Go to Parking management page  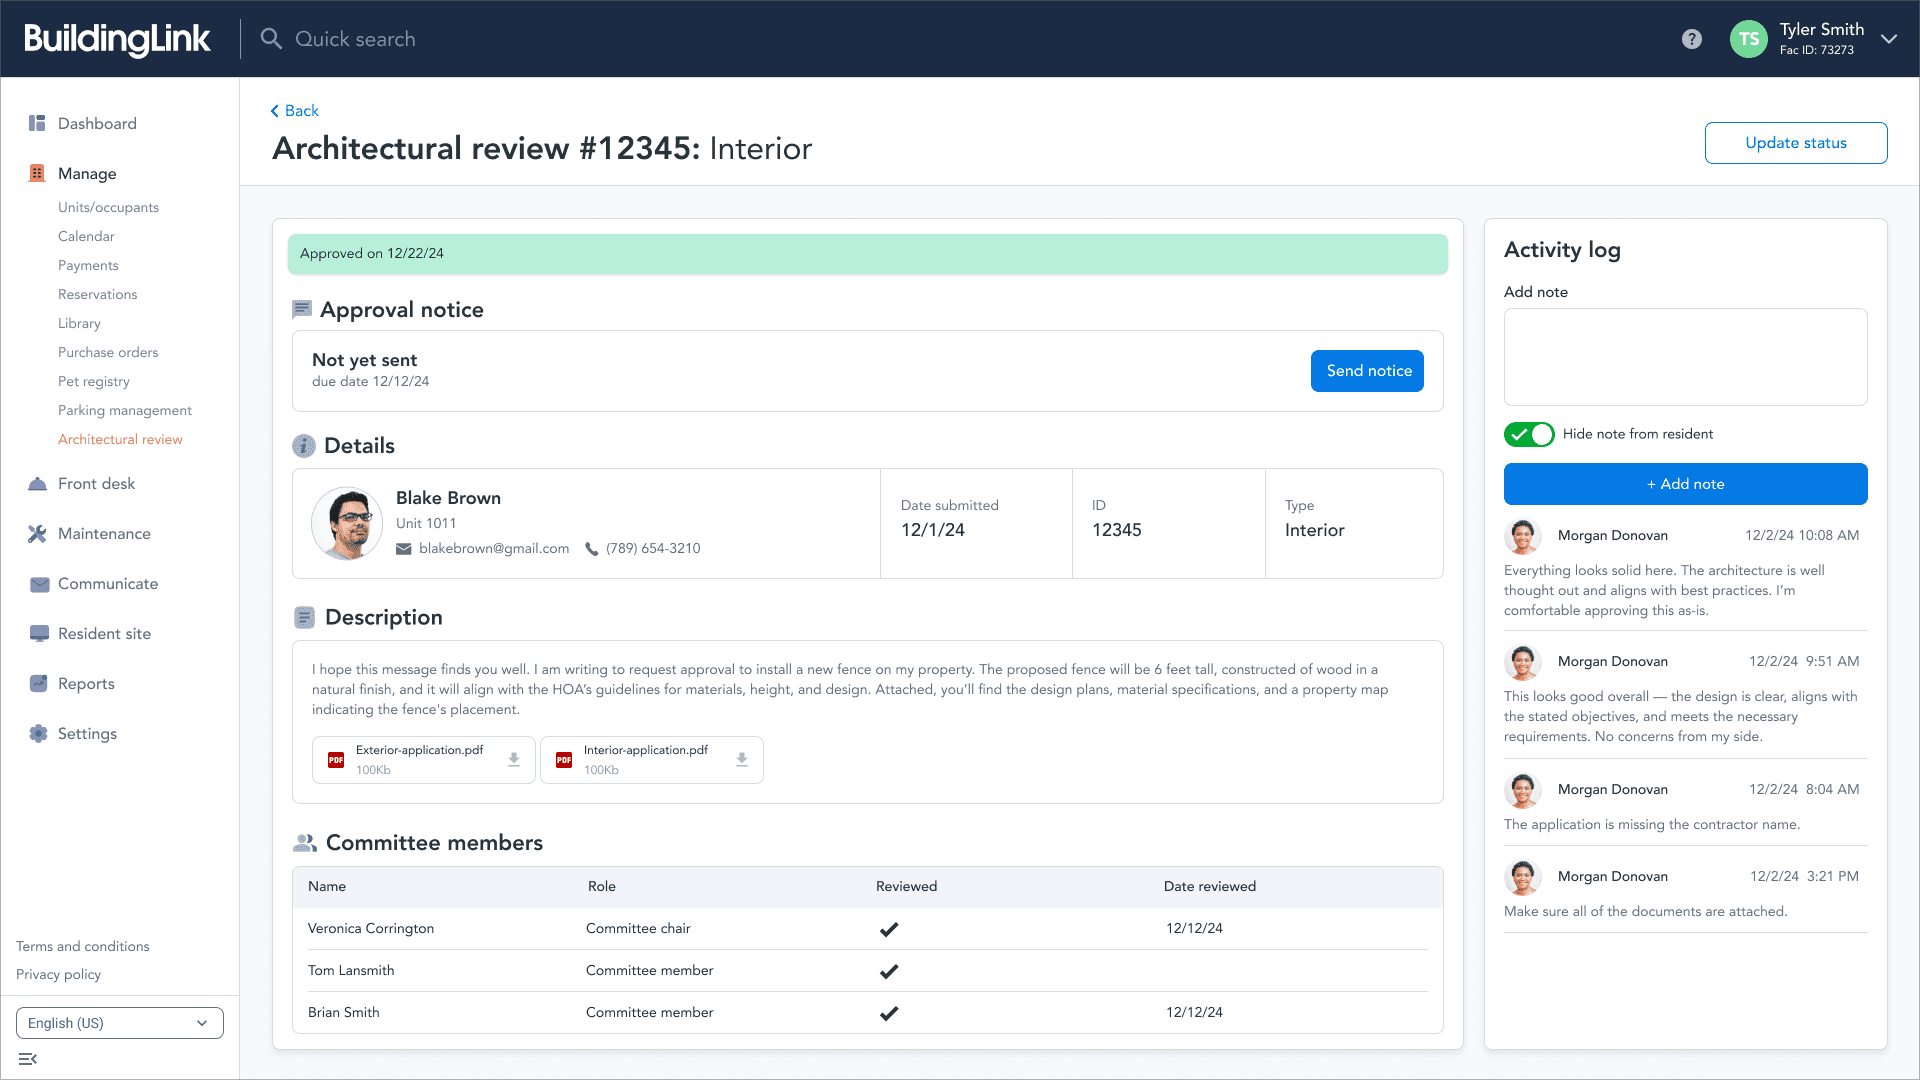click(125, 410)
